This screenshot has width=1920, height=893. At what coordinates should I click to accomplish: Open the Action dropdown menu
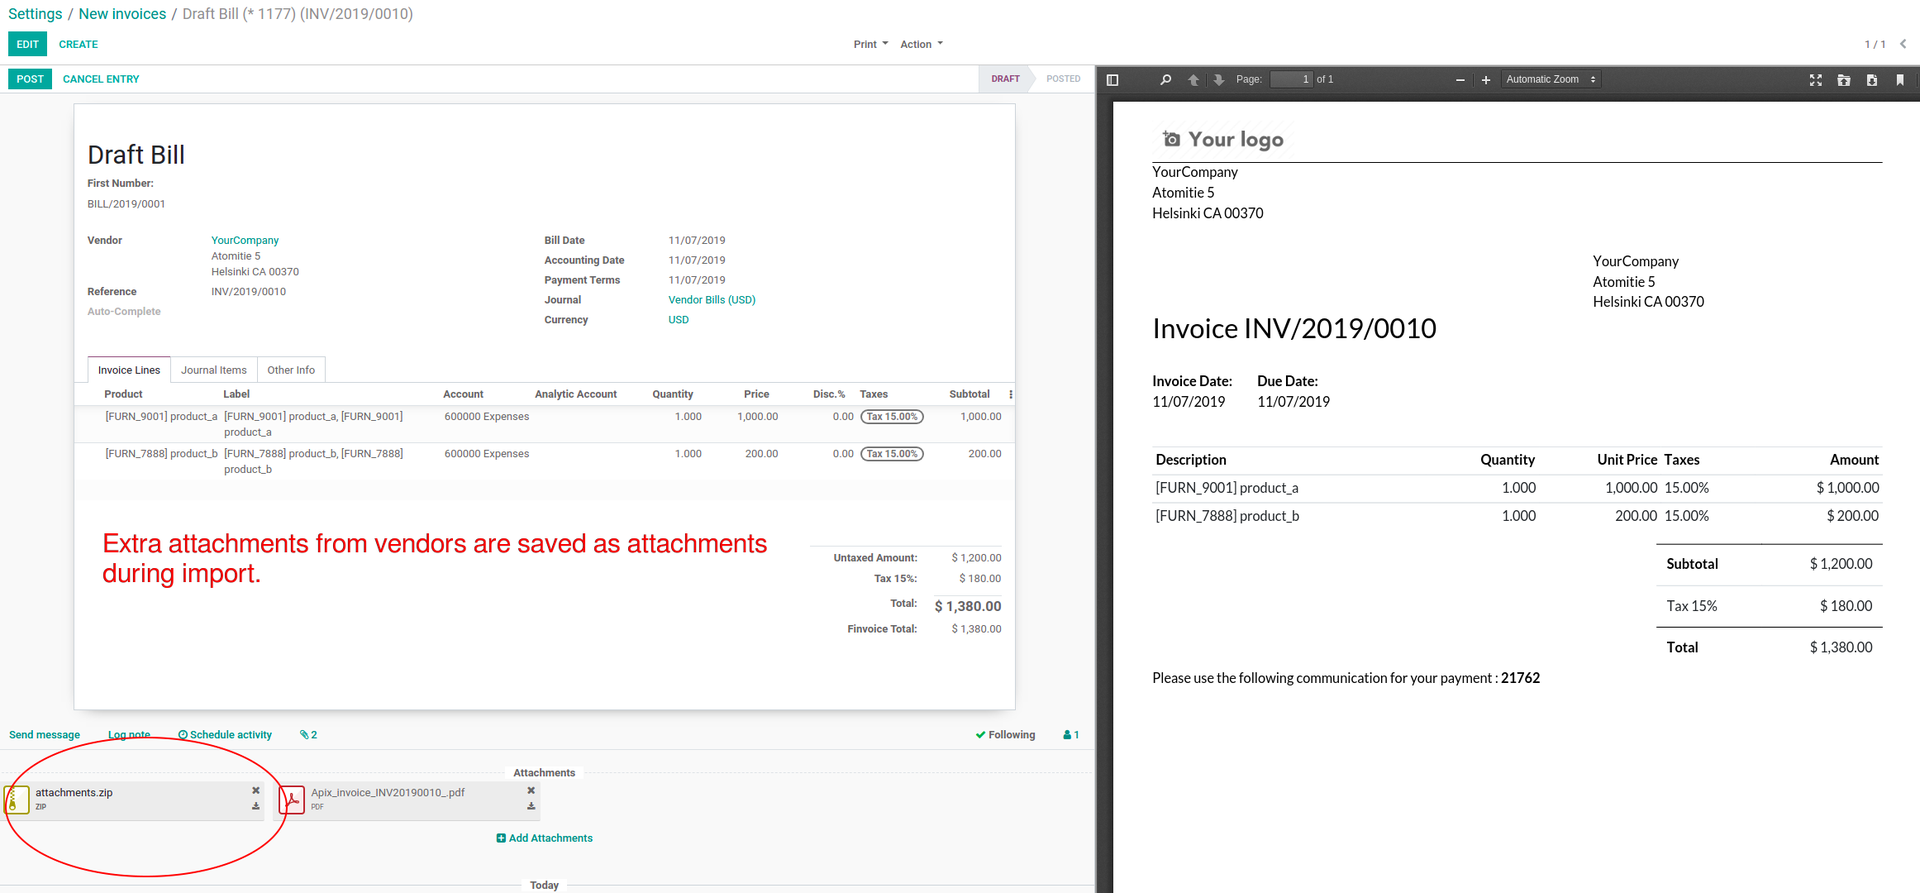(x=921, y=44)
